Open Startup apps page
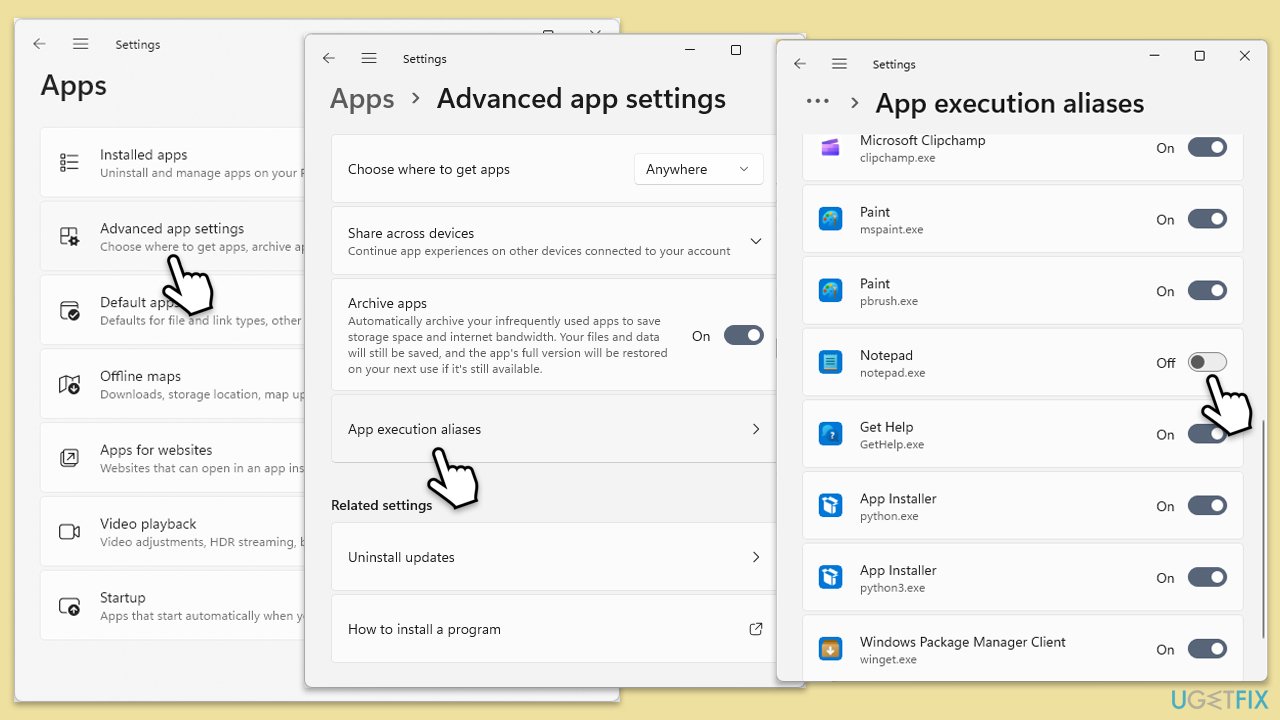Image resolution: width=1280 pixels, height=720 pixels. pos(172,606)
